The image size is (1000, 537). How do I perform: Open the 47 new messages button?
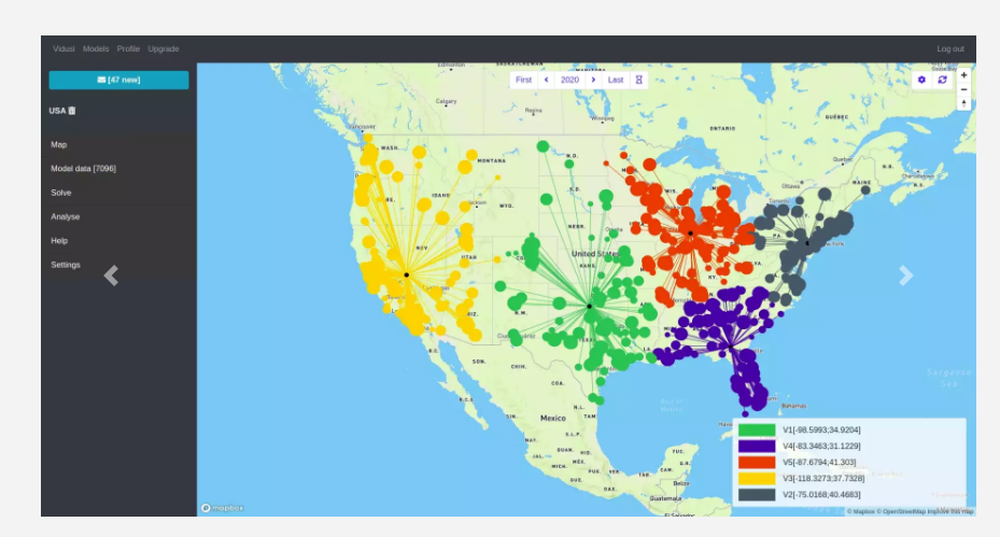(x=119, y=80)
